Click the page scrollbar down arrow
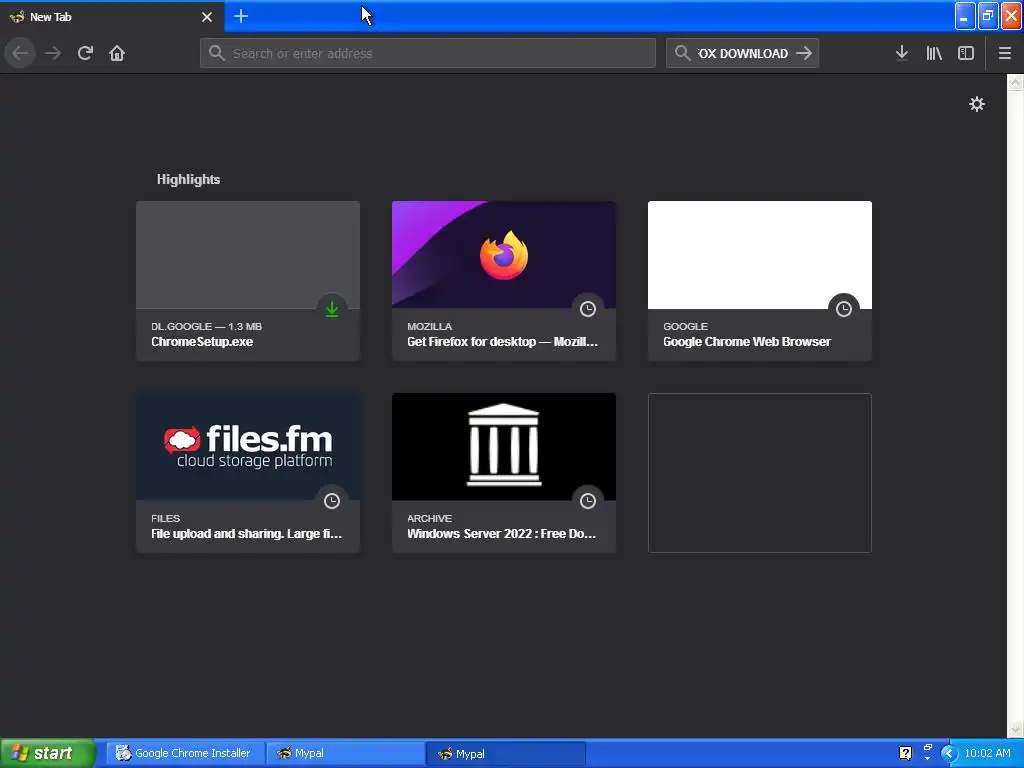This screenshot has width=1024, height=768. point(1015,729)
